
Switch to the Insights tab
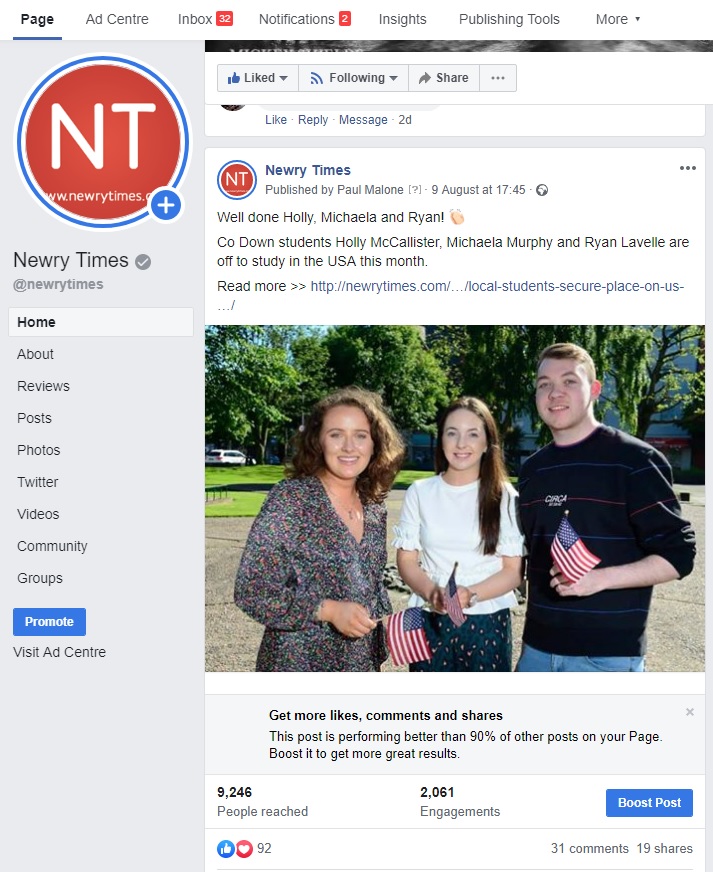click(402, 19)
